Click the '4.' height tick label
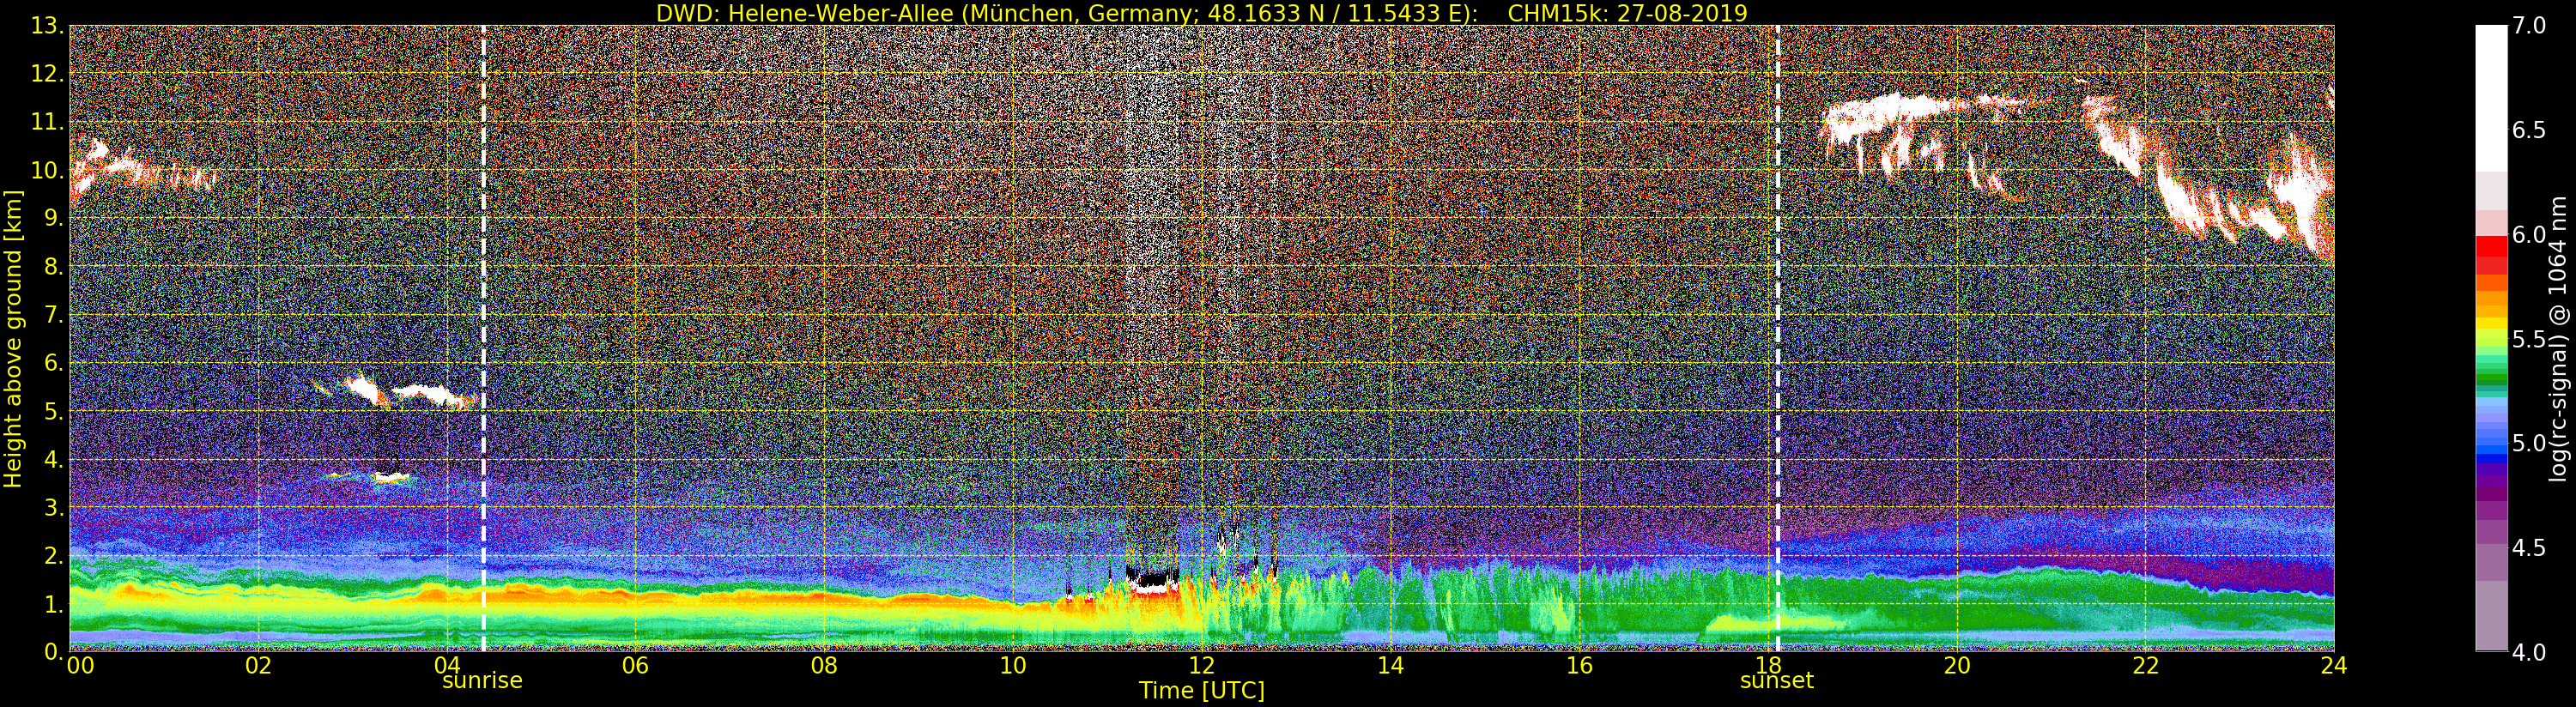Image resolution: width=2576 pixels, height=707 pixels. pyautogui.click(x=54, y=459)
